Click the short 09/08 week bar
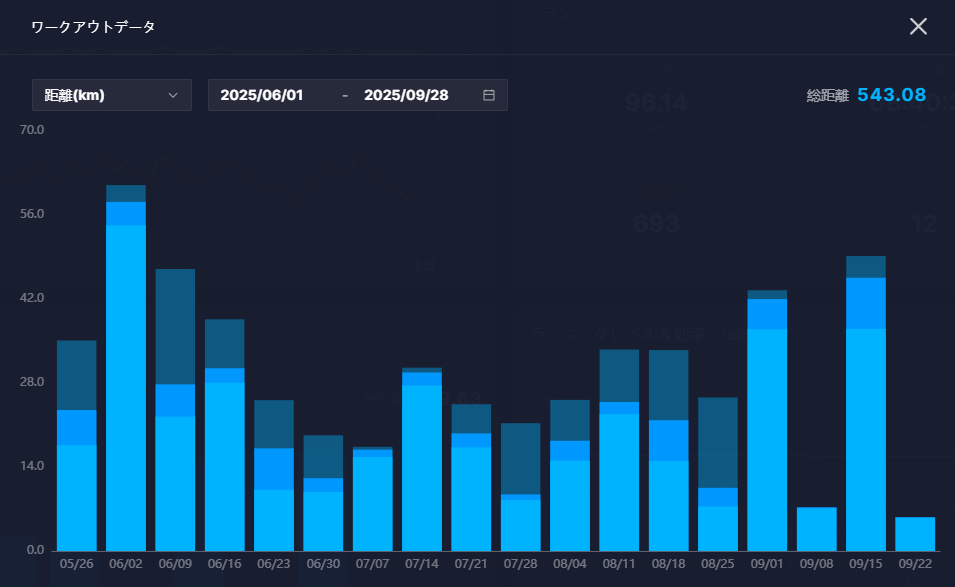955x587 pixels. 816,529
